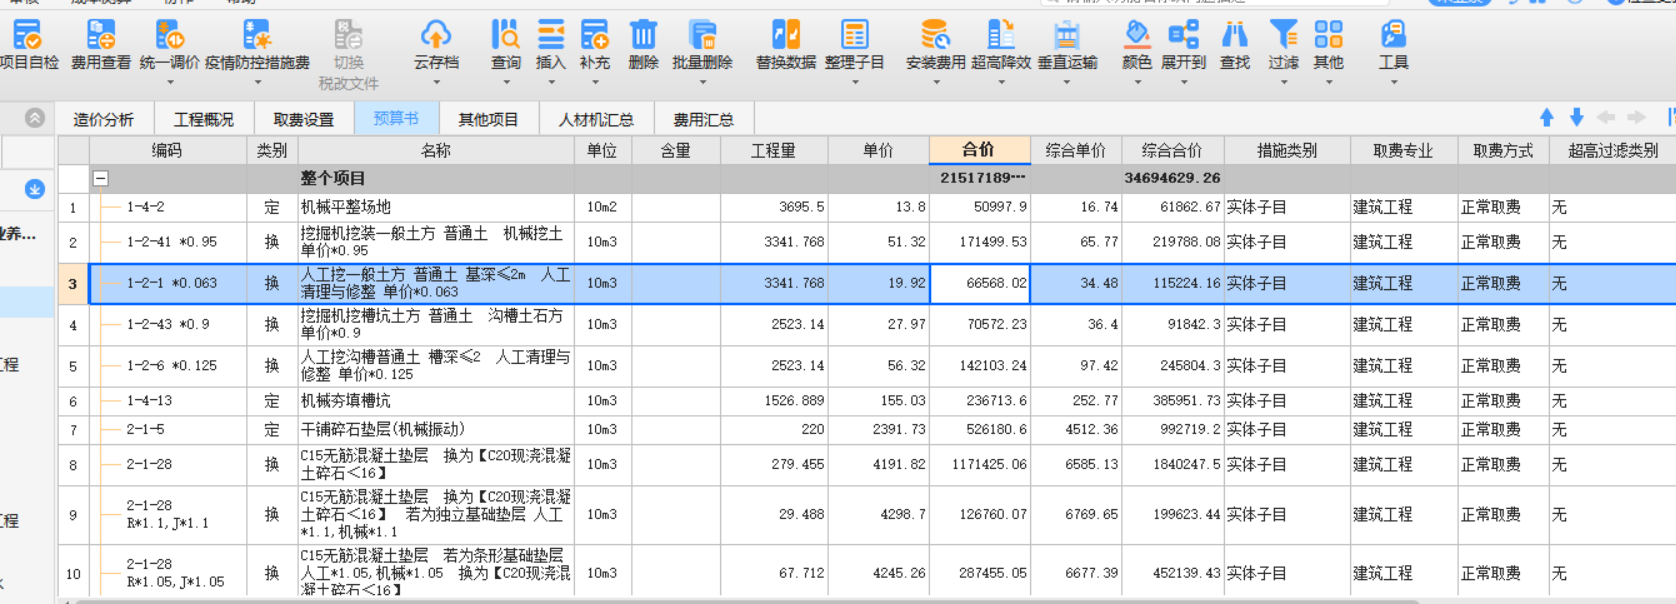The width and height of the screenshot is (1676, 604).
Task: Switch to the 工程概况 tab
Action: [203, 119]
